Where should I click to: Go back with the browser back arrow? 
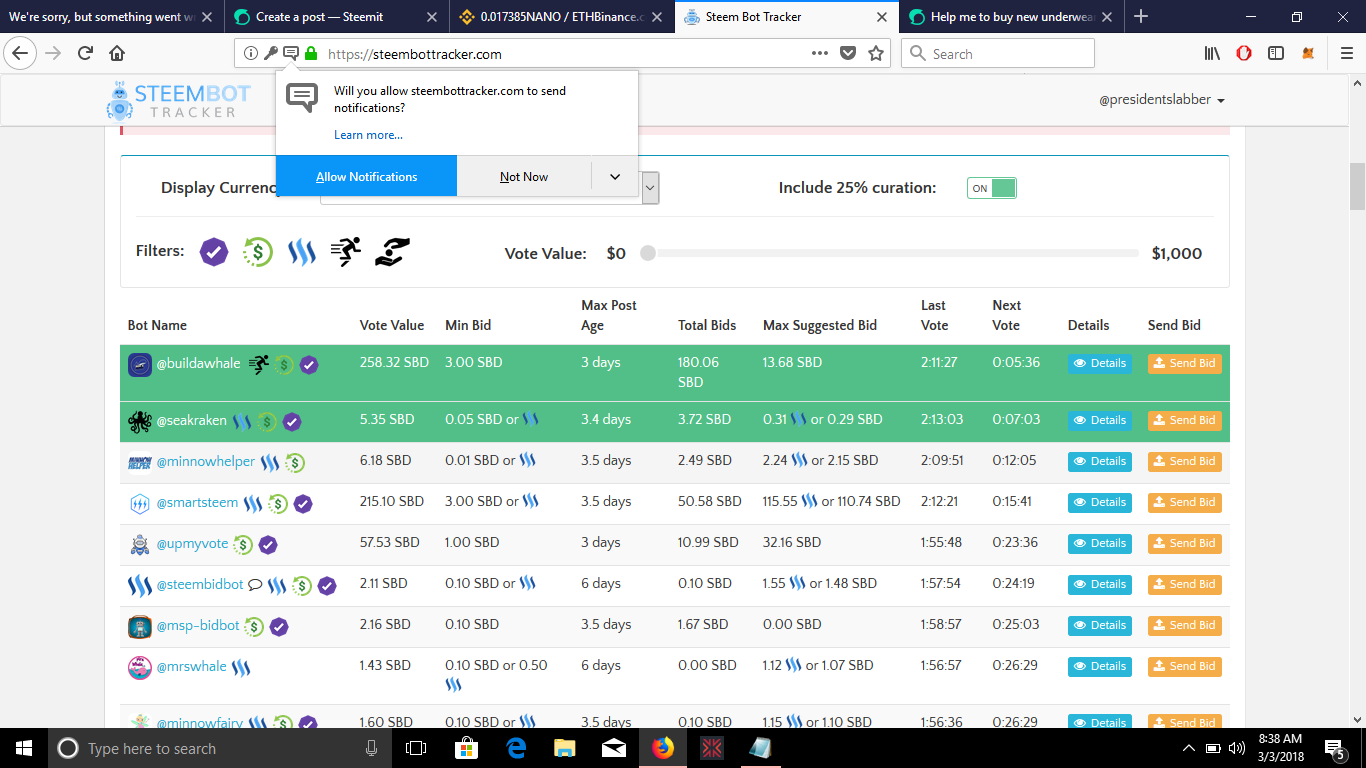pos(22,54)
